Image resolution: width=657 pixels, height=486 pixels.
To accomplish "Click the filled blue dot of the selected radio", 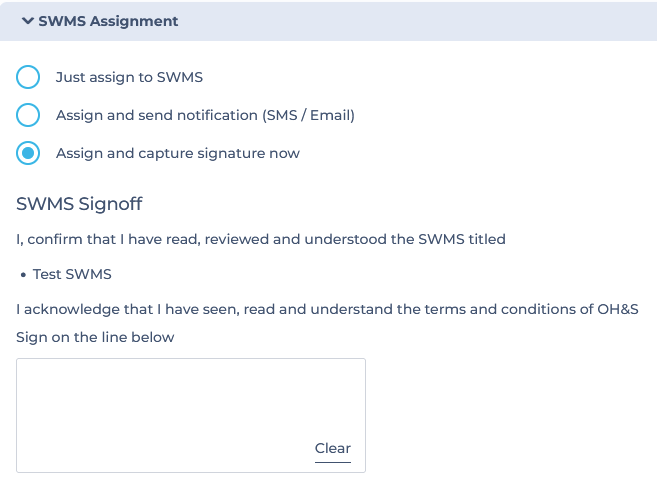I will 28,153.
